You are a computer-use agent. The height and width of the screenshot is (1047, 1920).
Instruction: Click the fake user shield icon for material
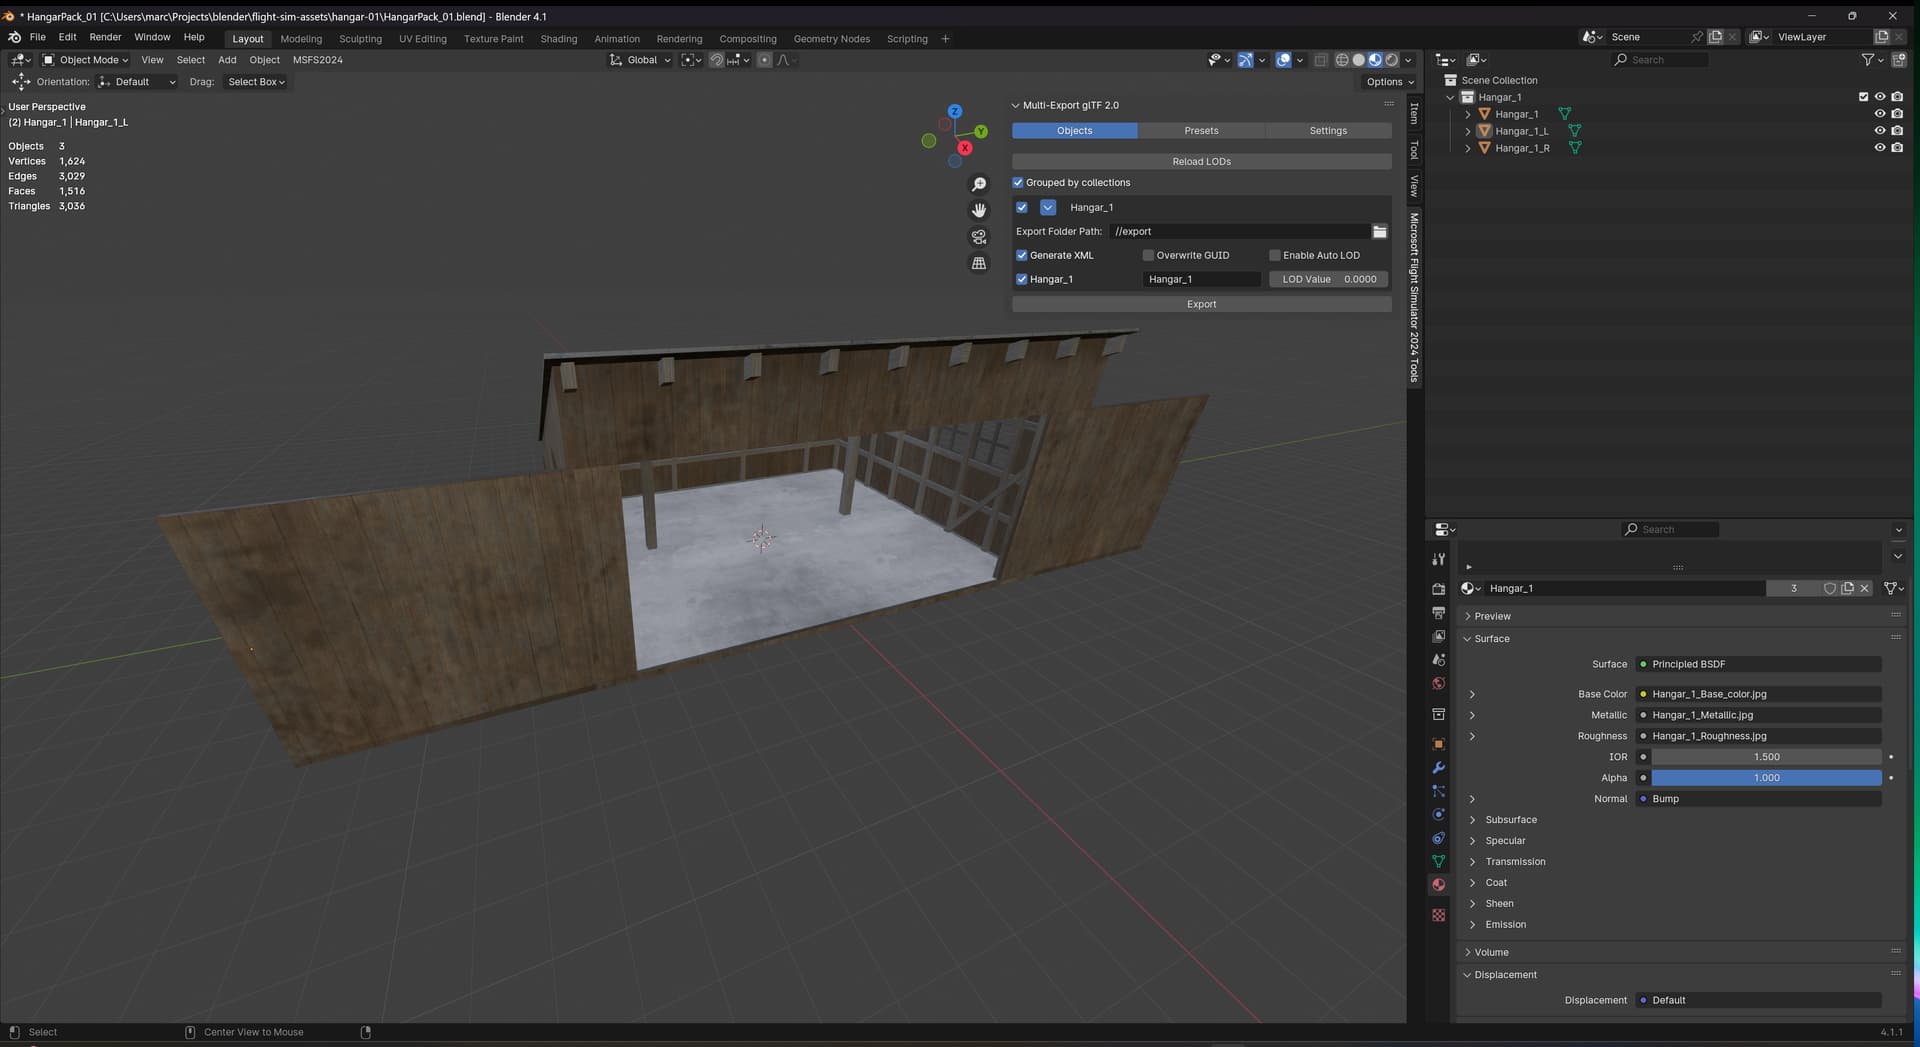pyautogui.click(x=1829, y=588)
